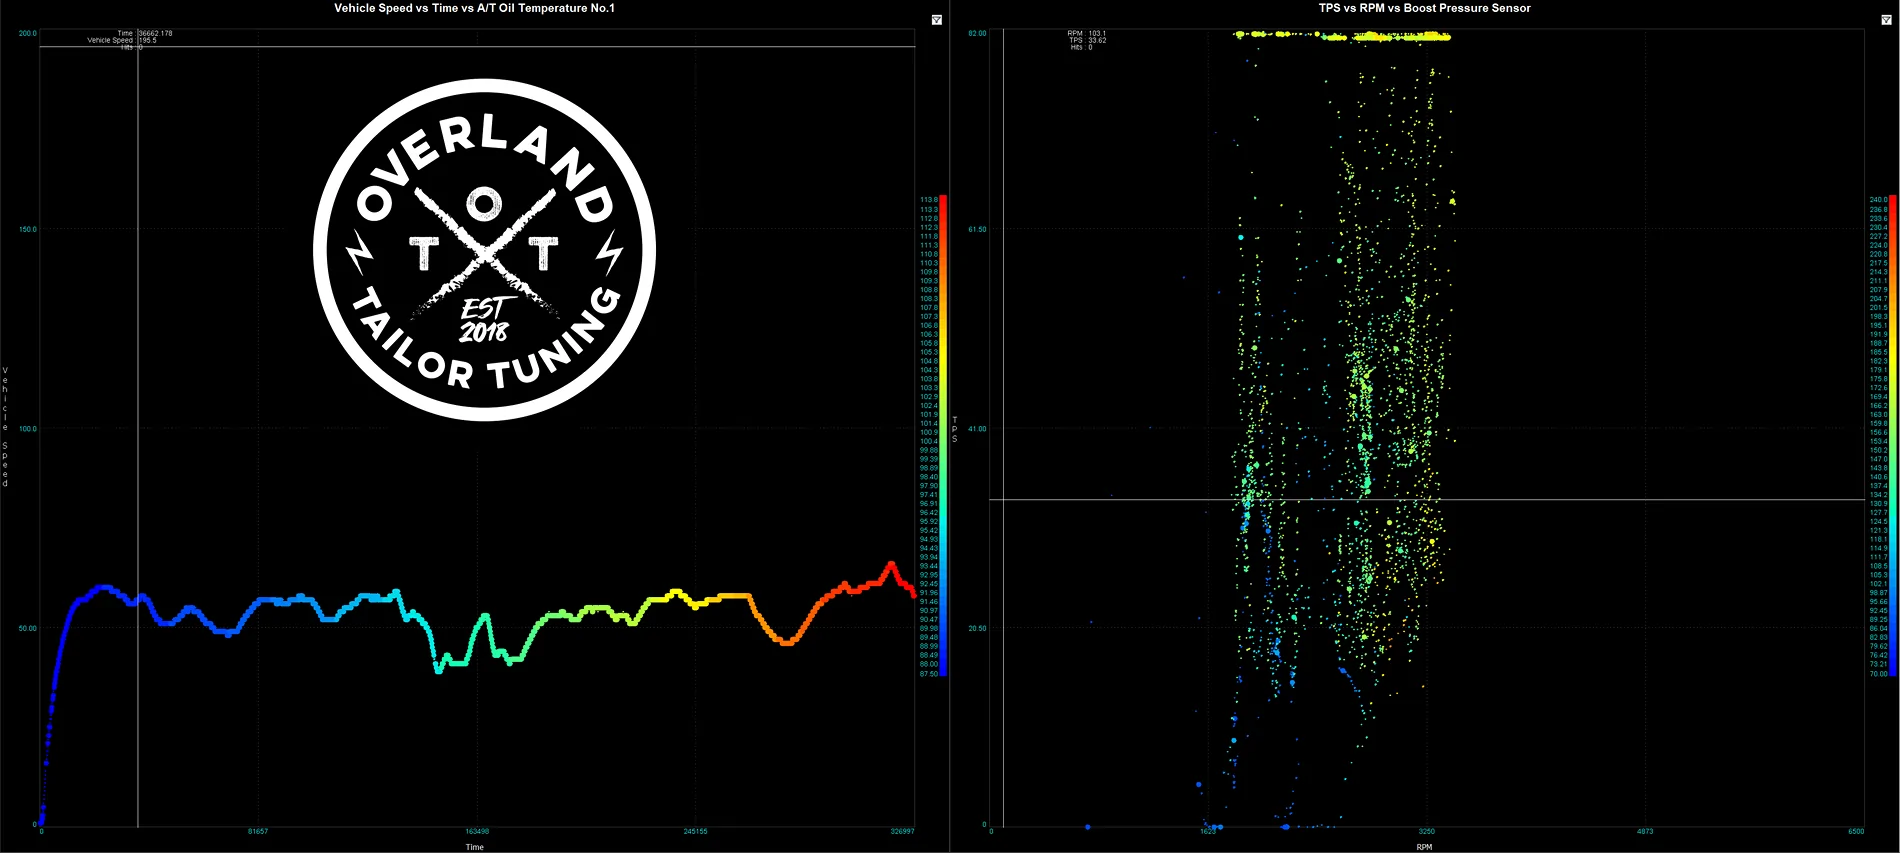This screenshot has height=853, width=1900.
Task: Open filter on TPS vs RPM chart
Action: tap(1886, 20)
